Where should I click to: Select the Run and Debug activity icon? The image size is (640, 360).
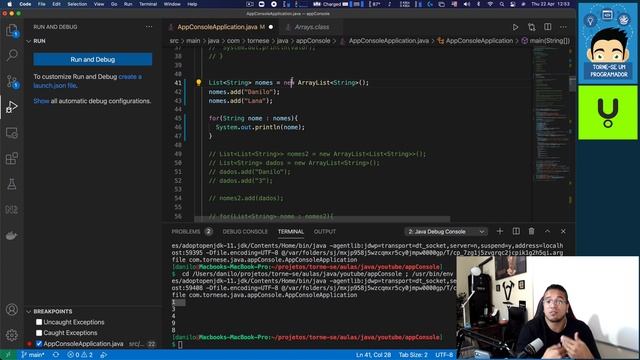(x=12, y=107)
